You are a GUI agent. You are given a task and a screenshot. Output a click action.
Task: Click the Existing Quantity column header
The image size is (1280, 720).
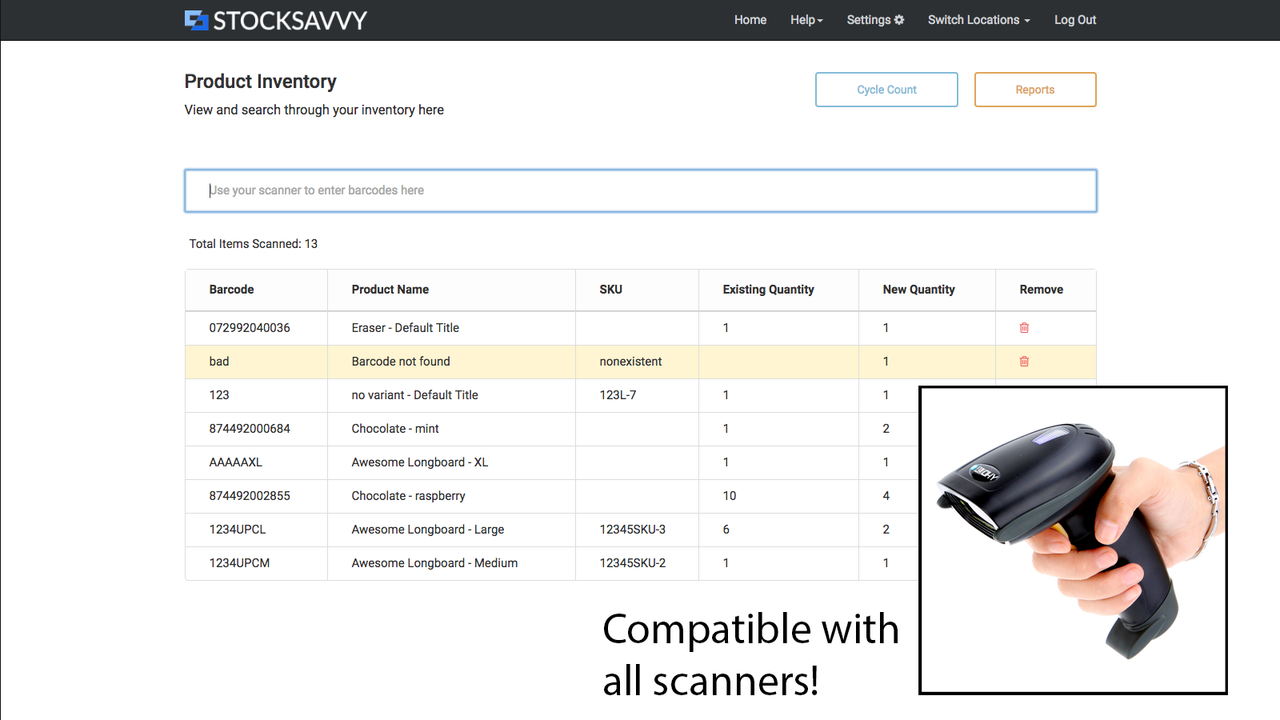768,289
